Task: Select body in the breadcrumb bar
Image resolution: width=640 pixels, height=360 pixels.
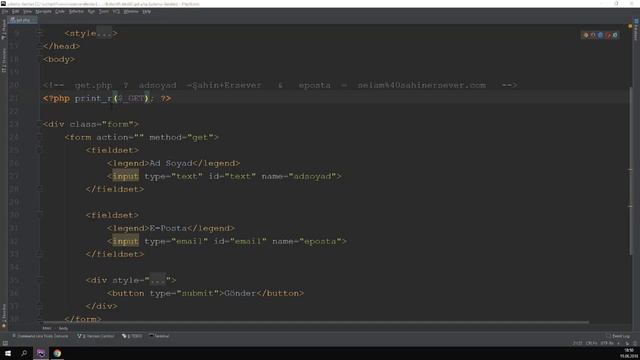Action: (63, 328)
